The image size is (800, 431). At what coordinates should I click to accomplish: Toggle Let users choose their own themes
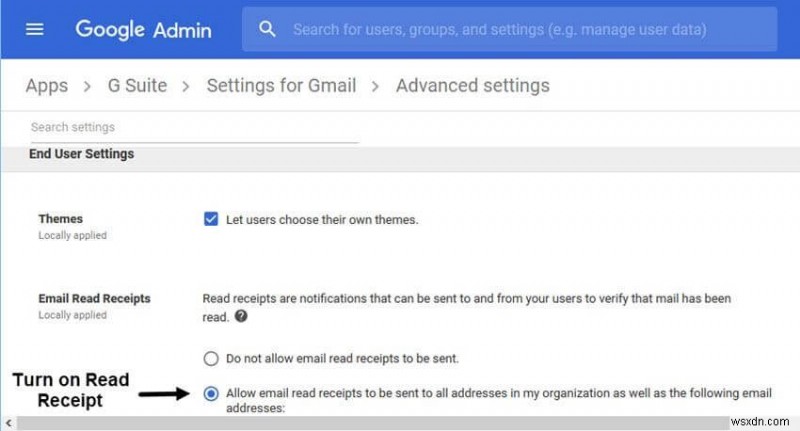211,219
